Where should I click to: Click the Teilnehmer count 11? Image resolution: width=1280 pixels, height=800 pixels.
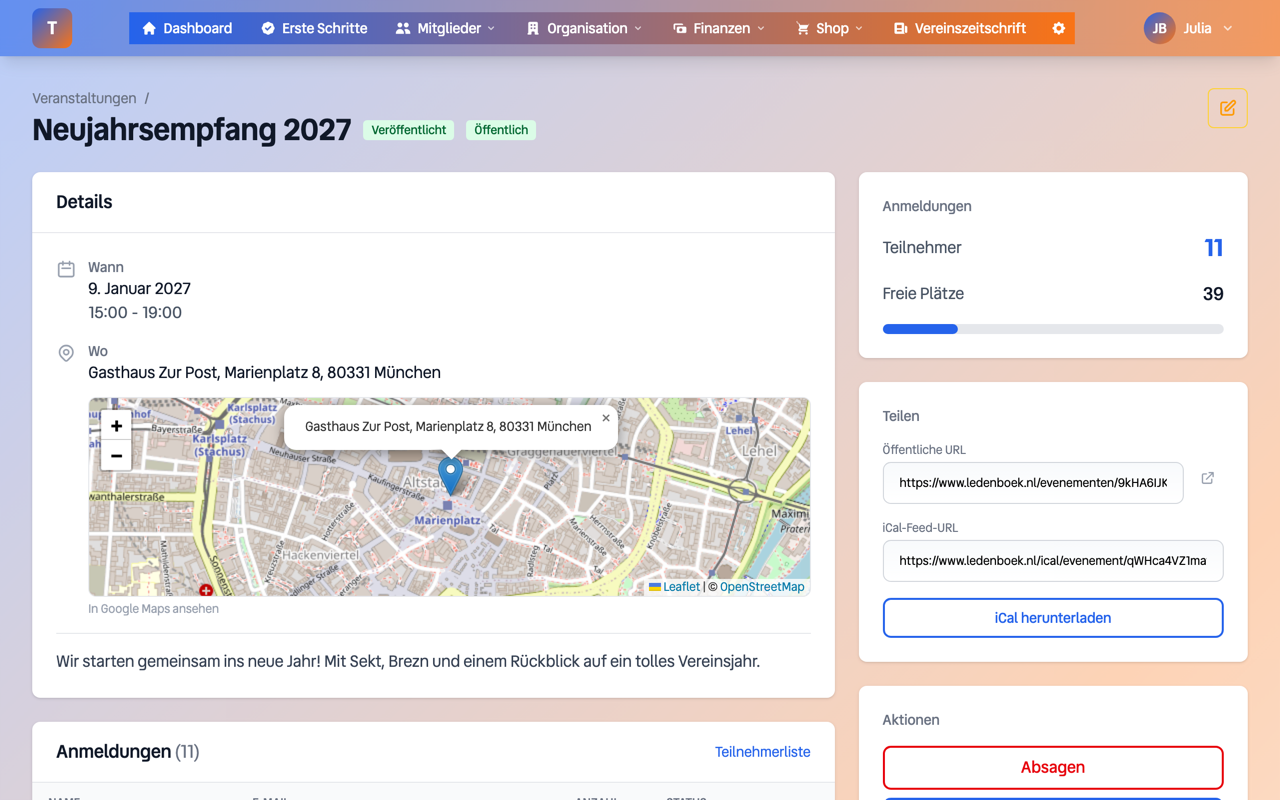(x=1213, y=248)
